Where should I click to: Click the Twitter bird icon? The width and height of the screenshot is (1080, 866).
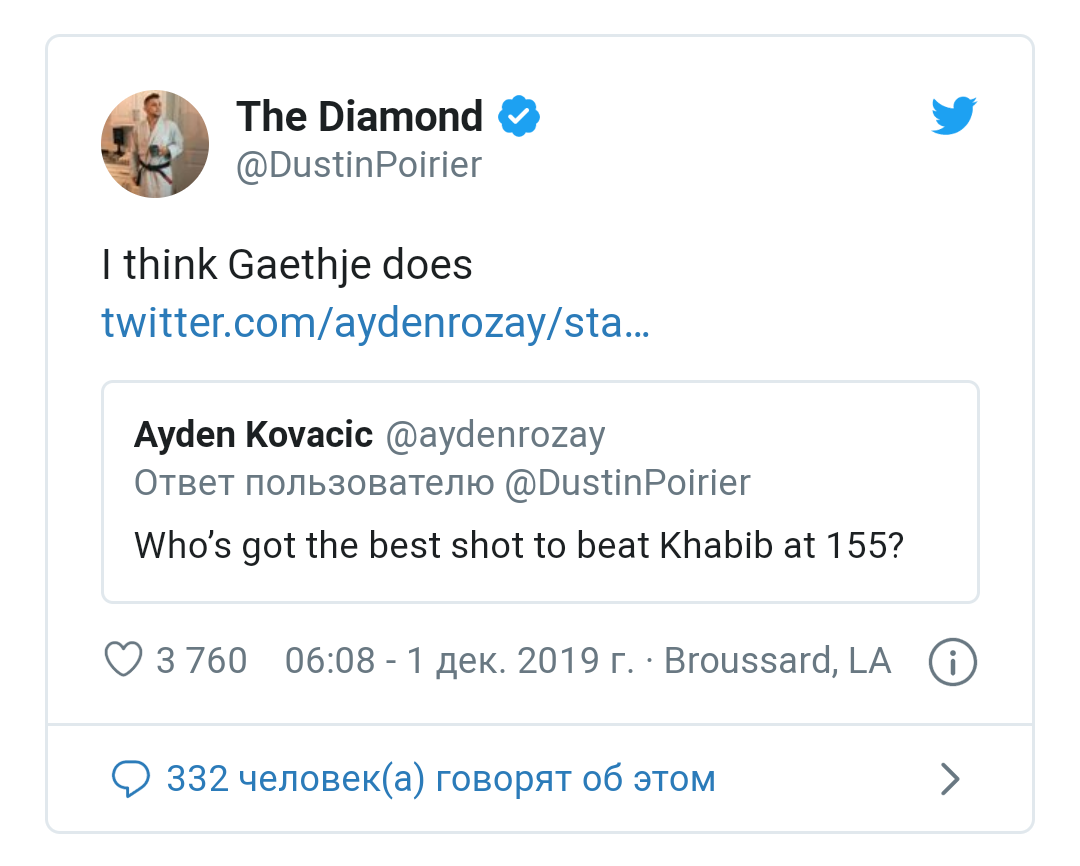(953, 115)
